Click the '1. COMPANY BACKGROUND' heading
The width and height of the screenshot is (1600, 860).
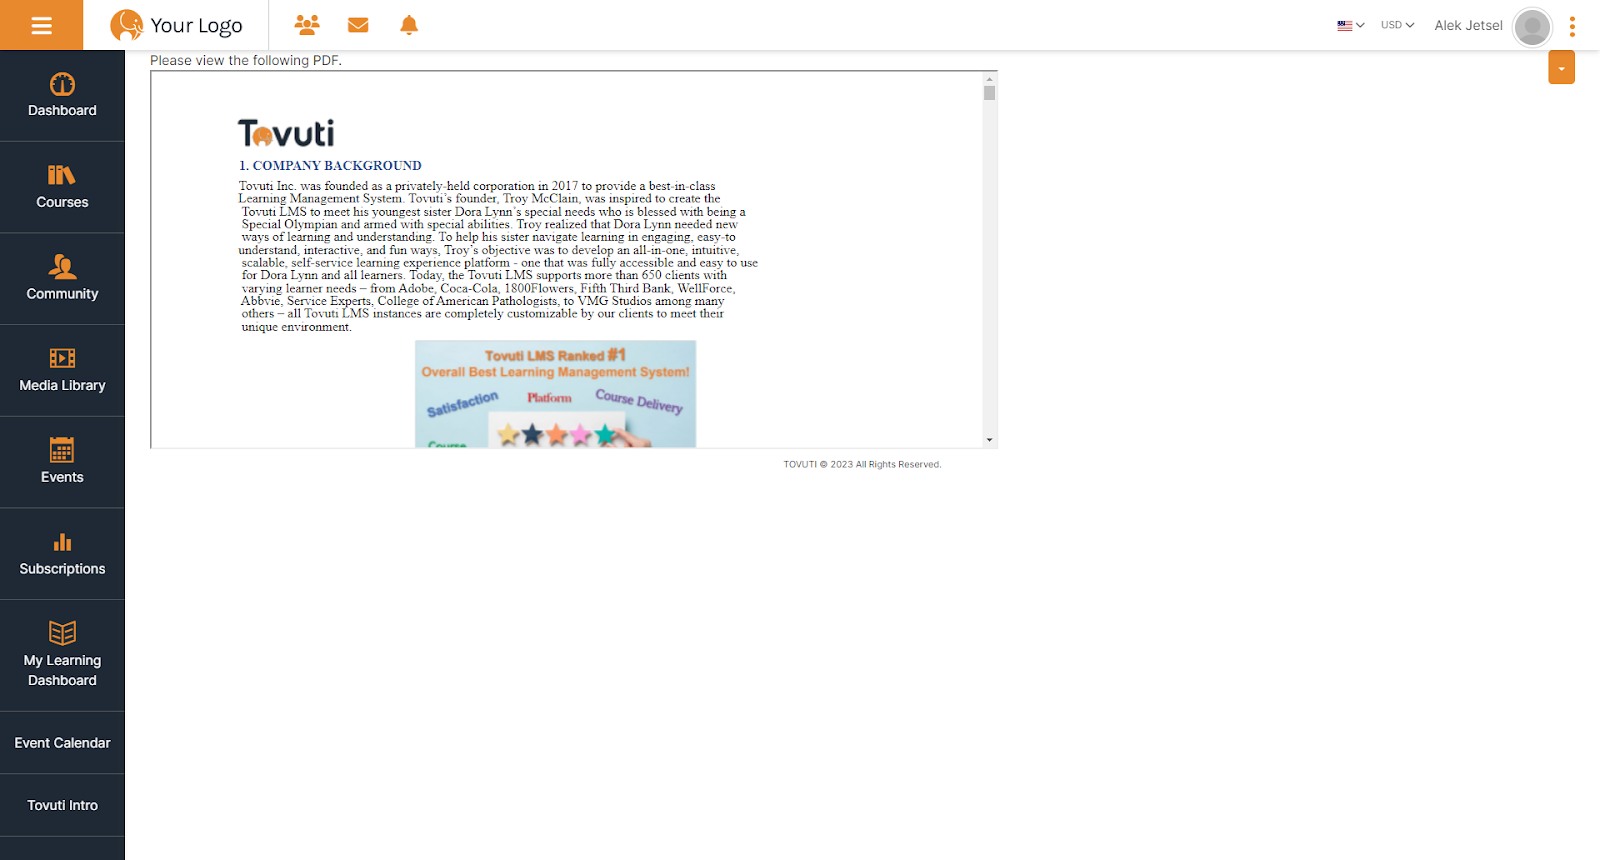(330, 166)
